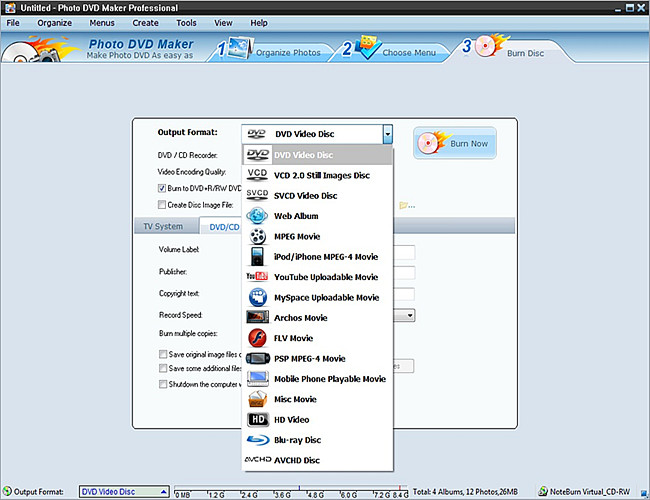The width and height of the screenshot is (650, 500).
Task: Click the disc capacity gauge bar
Action: click(291, 492)
